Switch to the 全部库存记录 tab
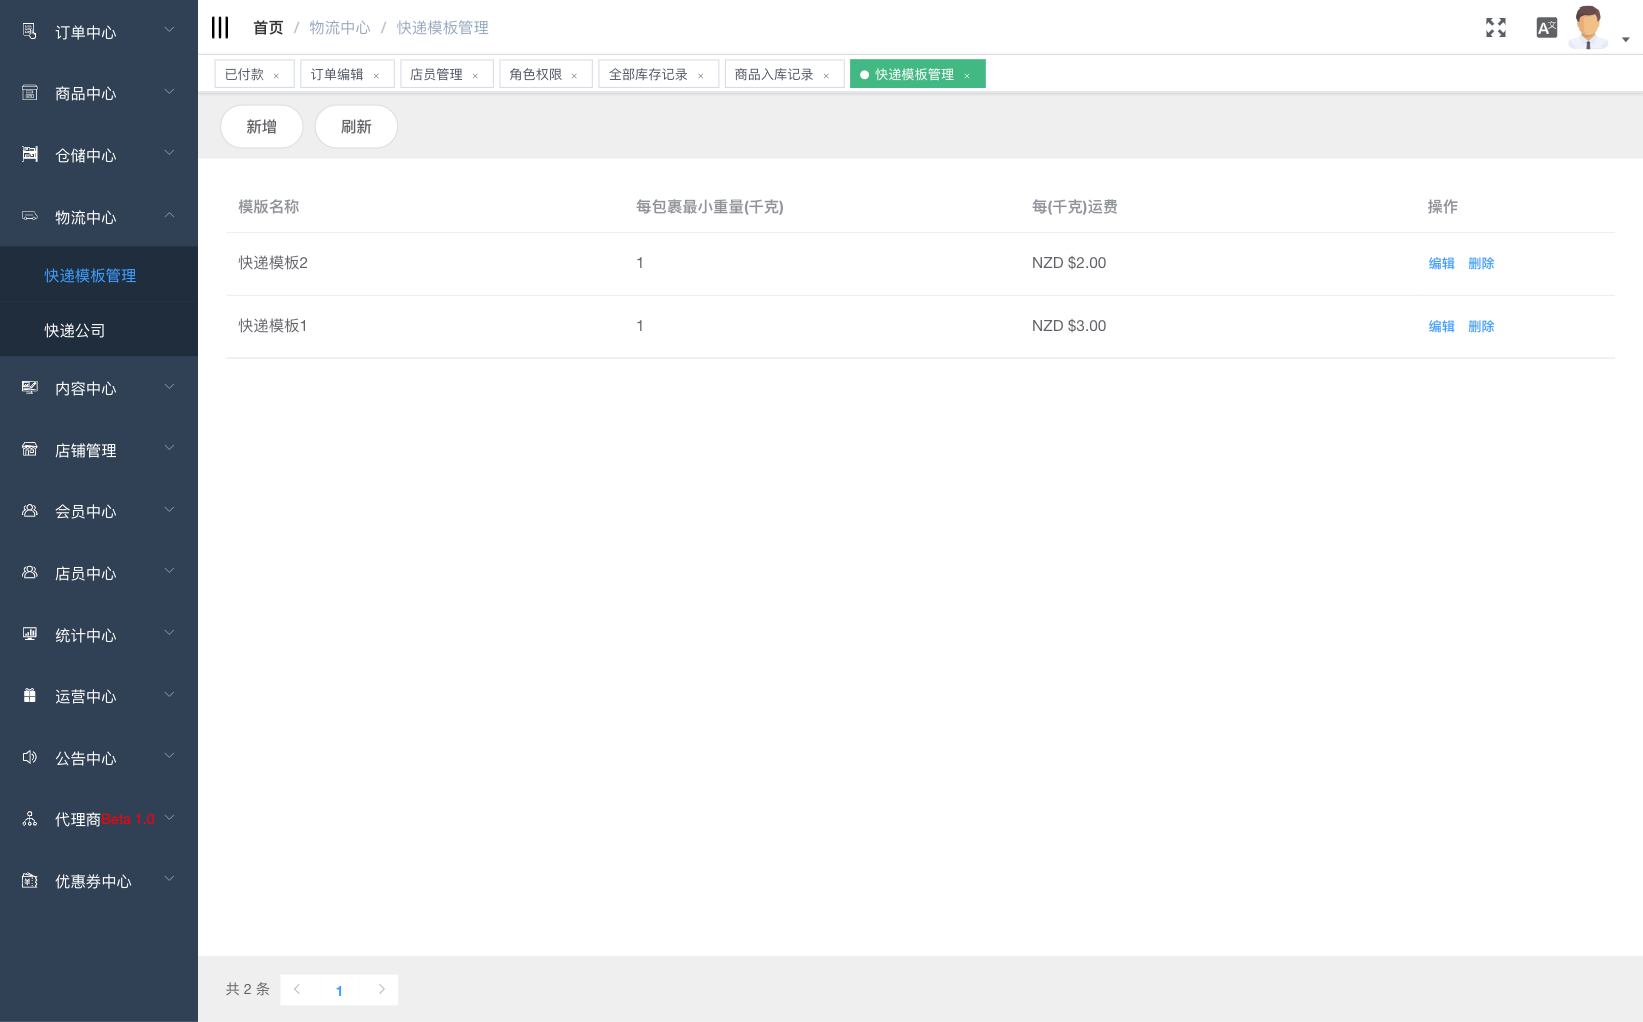1643x1022 pixels. (x=648, y=75)
